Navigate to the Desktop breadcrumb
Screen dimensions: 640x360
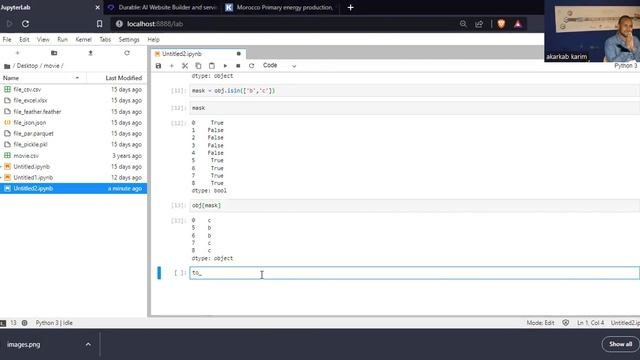[x=27, y=66]
